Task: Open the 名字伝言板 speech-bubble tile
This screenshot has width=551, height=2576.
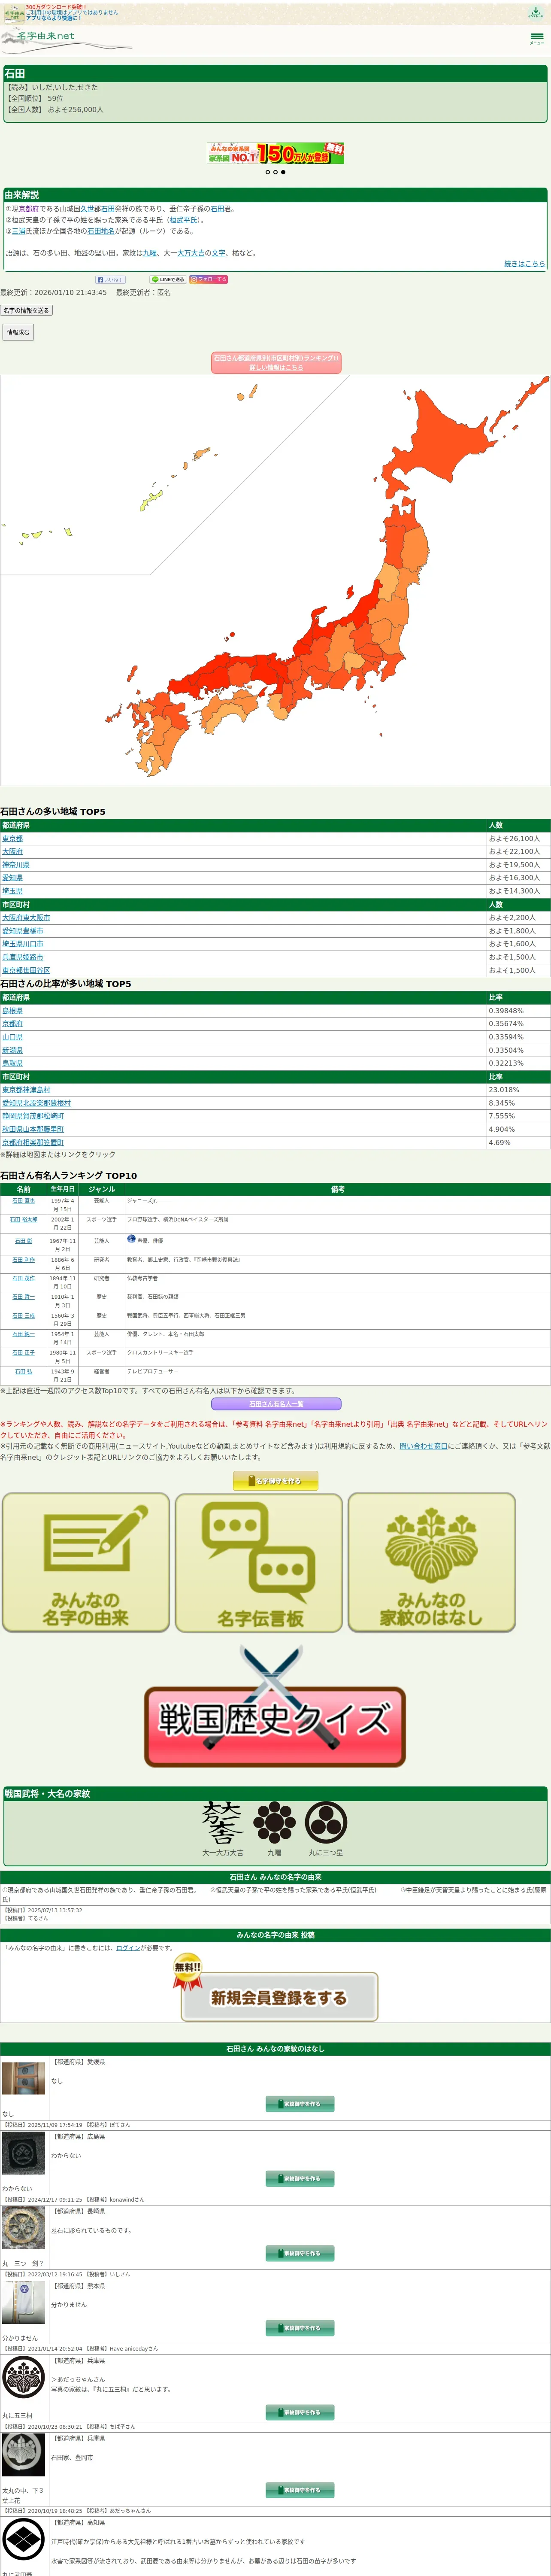Action: tap(259, 1563)
